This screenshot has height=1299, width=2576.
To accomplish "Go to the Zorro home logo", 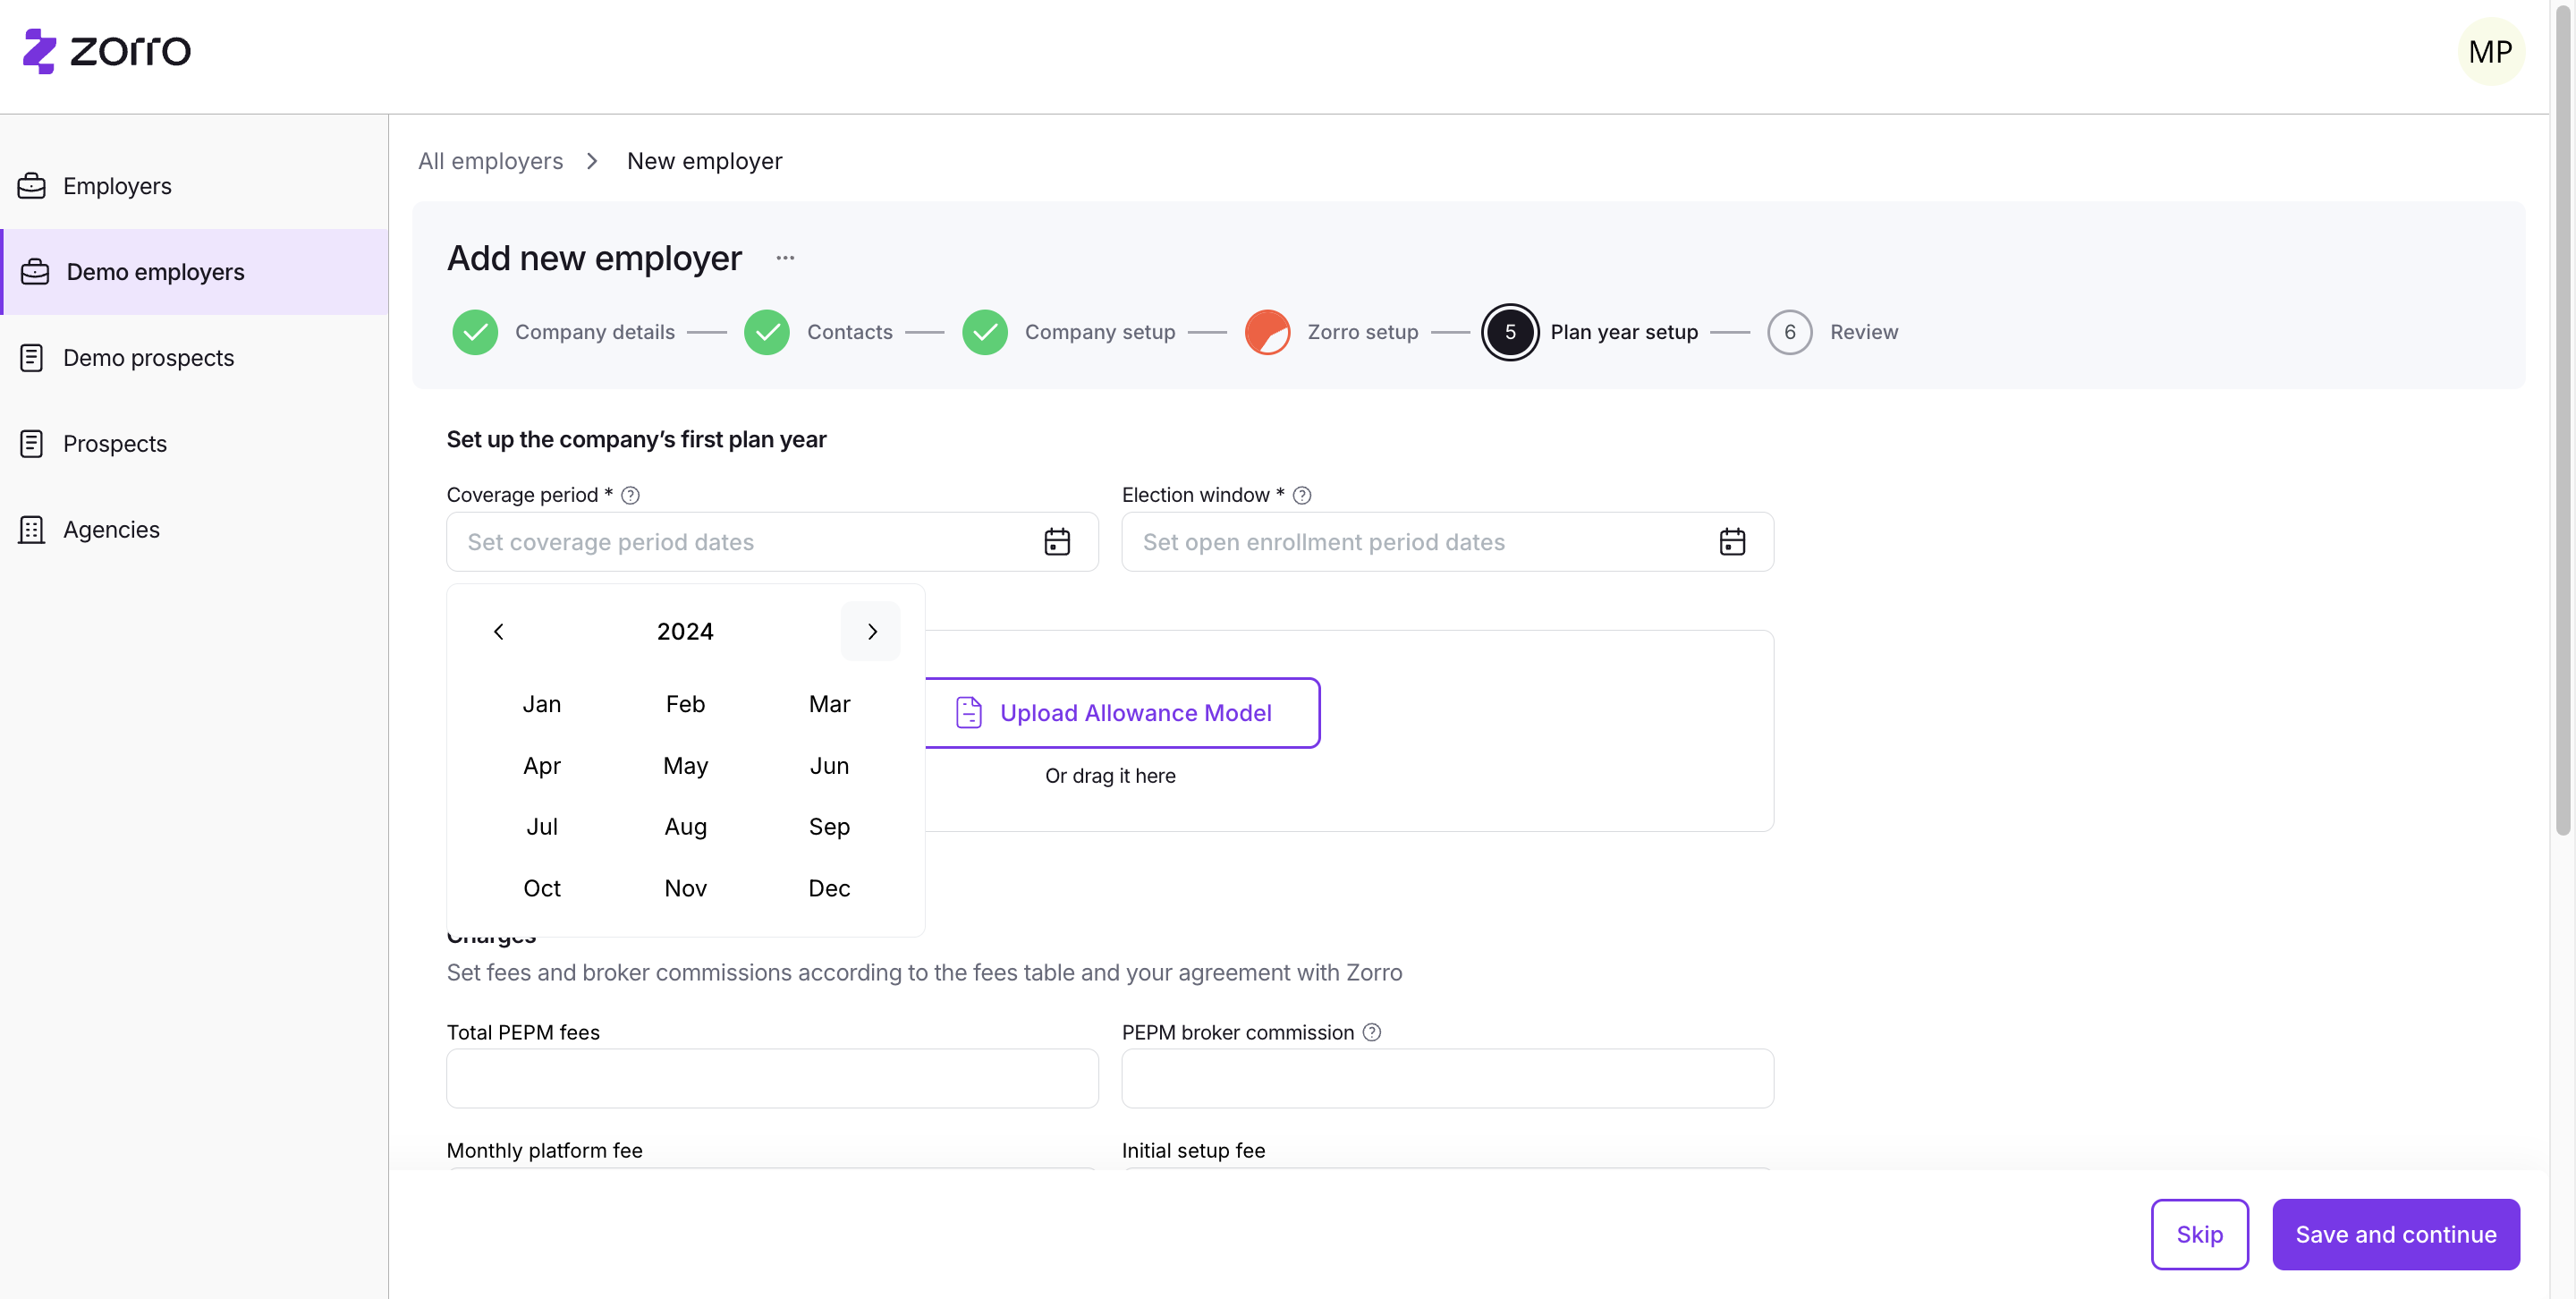I will click(107, 50).
